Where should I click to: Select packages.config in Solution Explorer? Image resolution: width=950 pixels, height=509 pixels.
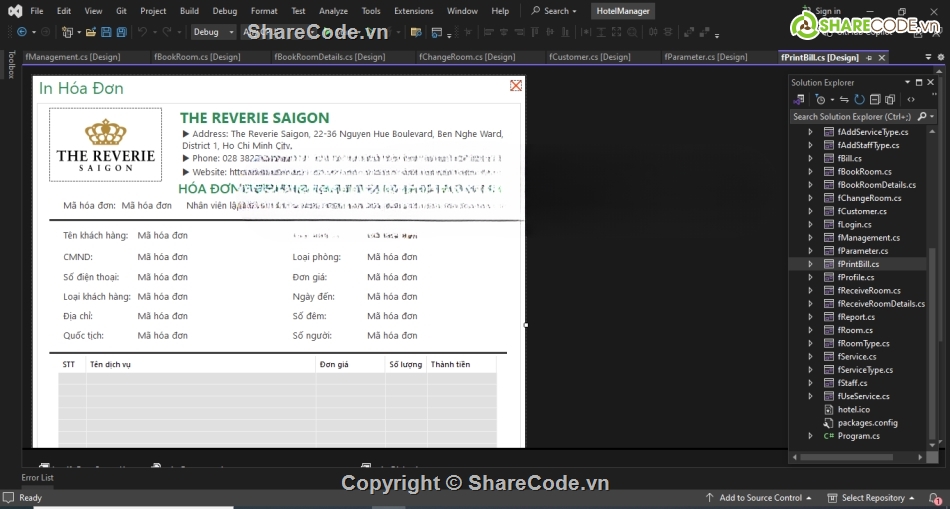coord(868,423)
